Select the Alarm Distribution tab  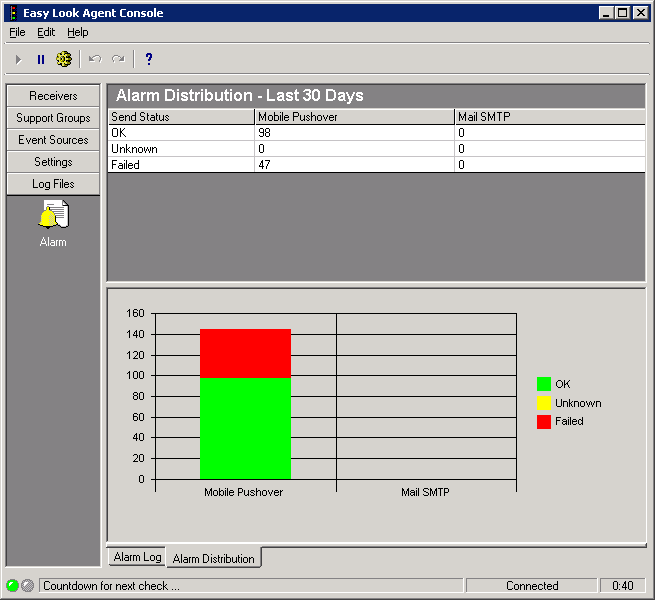pos(213,558)
